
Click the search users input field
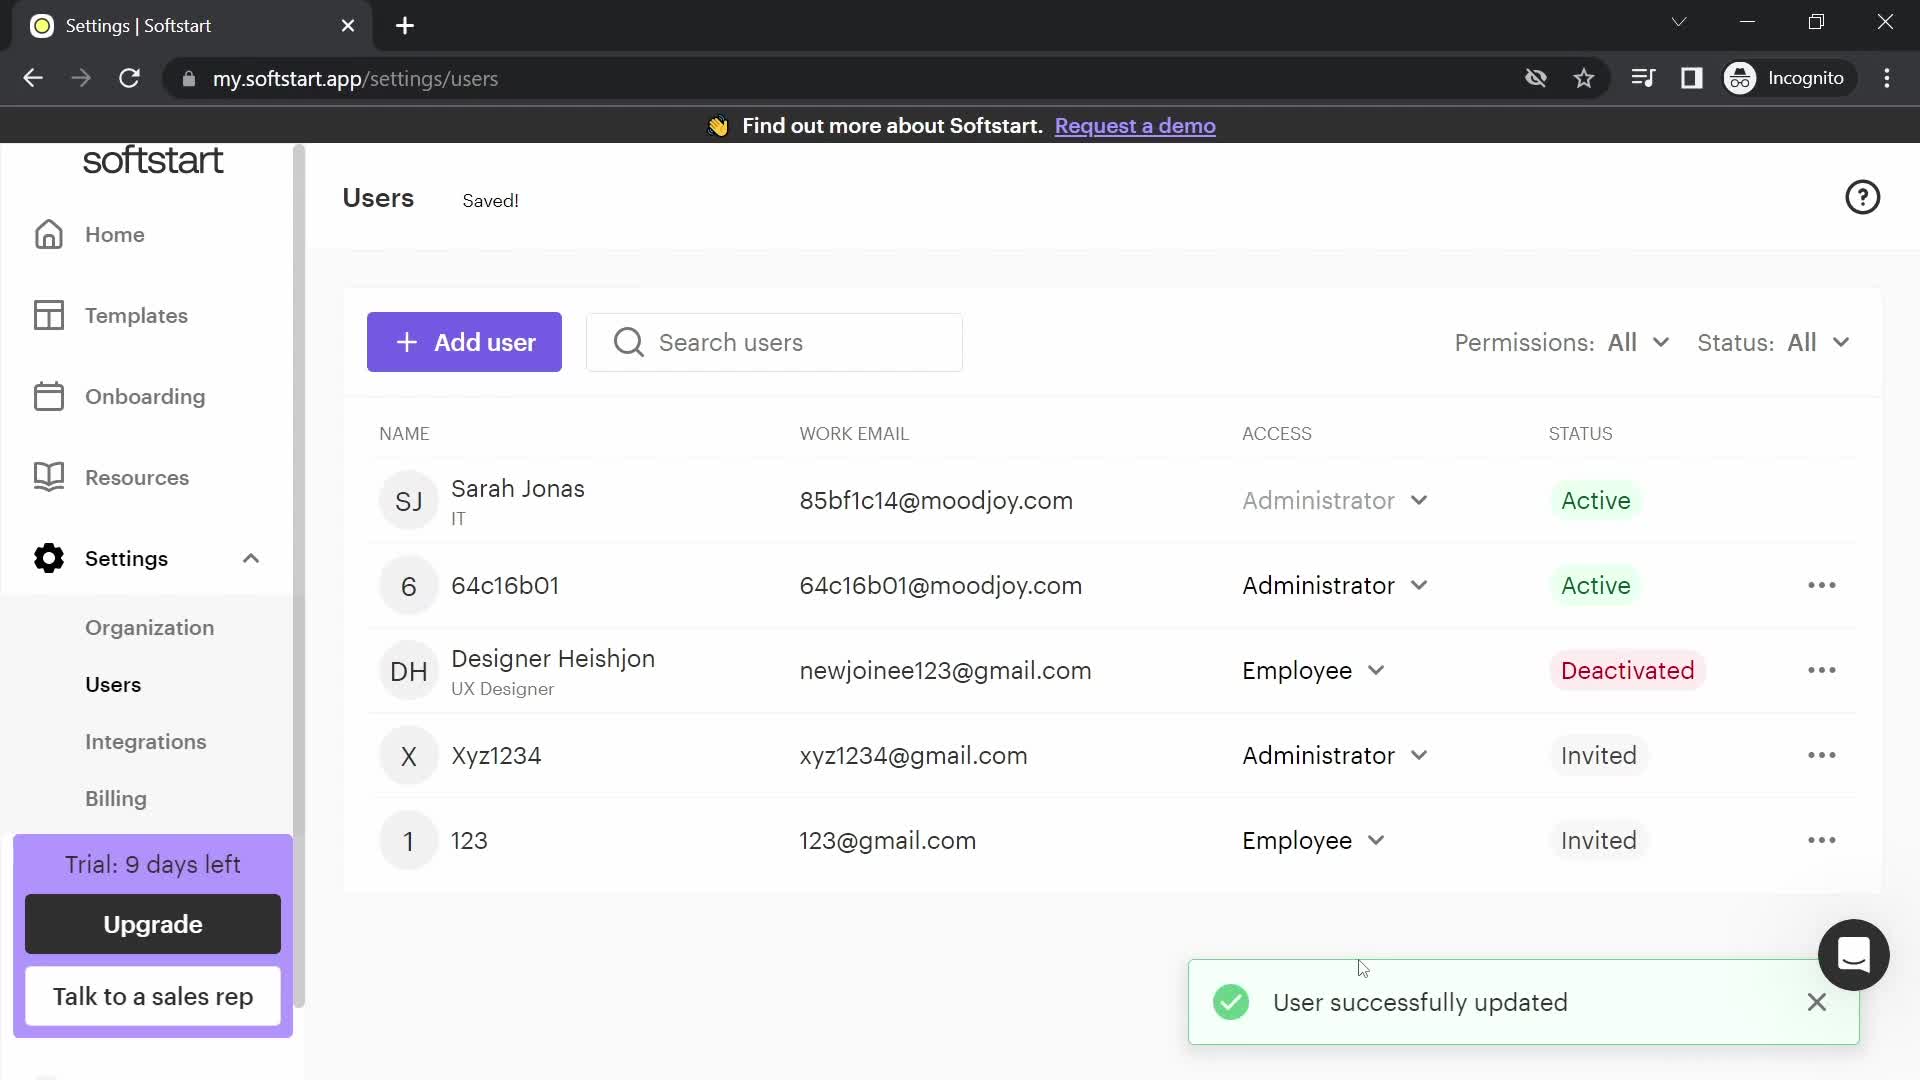pos(778,342)
